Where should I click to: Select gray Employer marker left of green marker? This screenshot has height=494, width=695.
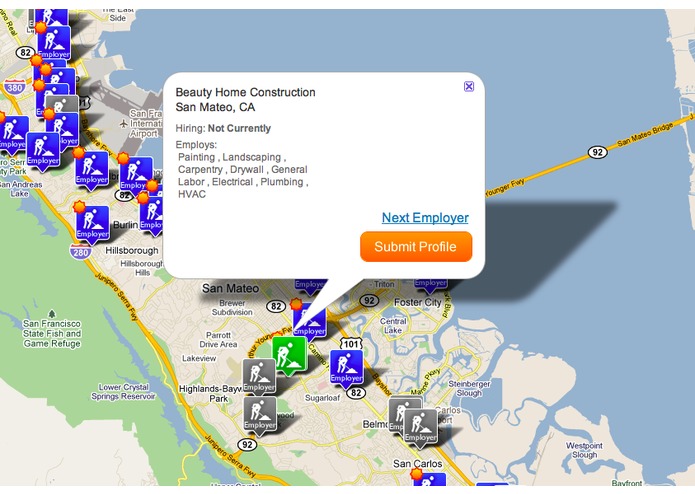[x=259, y=377]
